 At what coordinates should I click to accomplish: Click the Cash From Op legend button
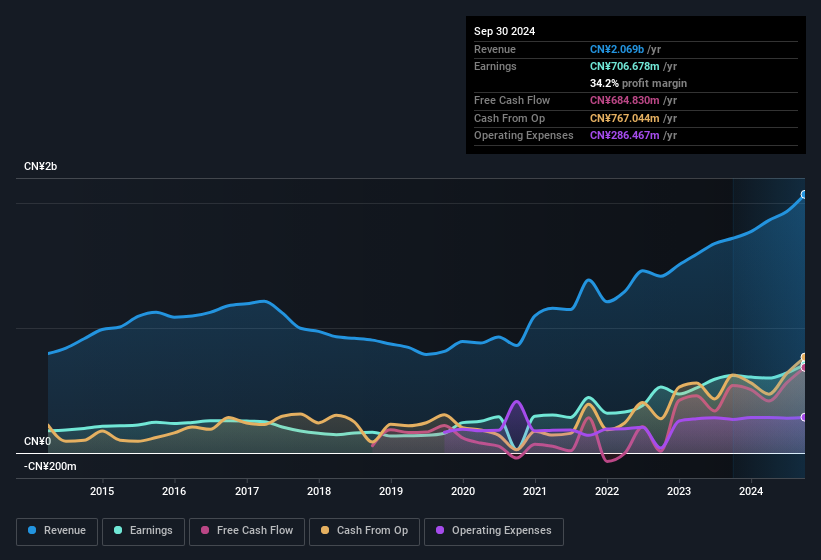point(364,531)
